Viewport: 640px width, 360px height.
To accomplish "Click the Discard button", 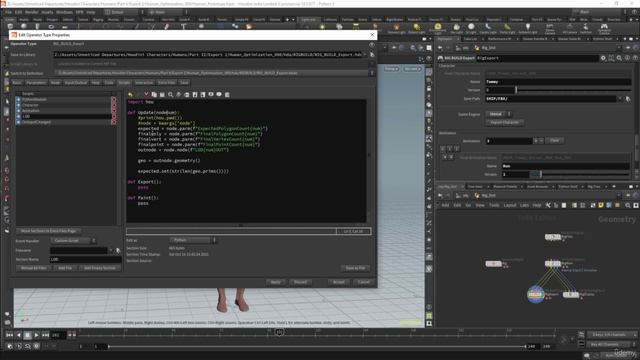I will 301,282.
